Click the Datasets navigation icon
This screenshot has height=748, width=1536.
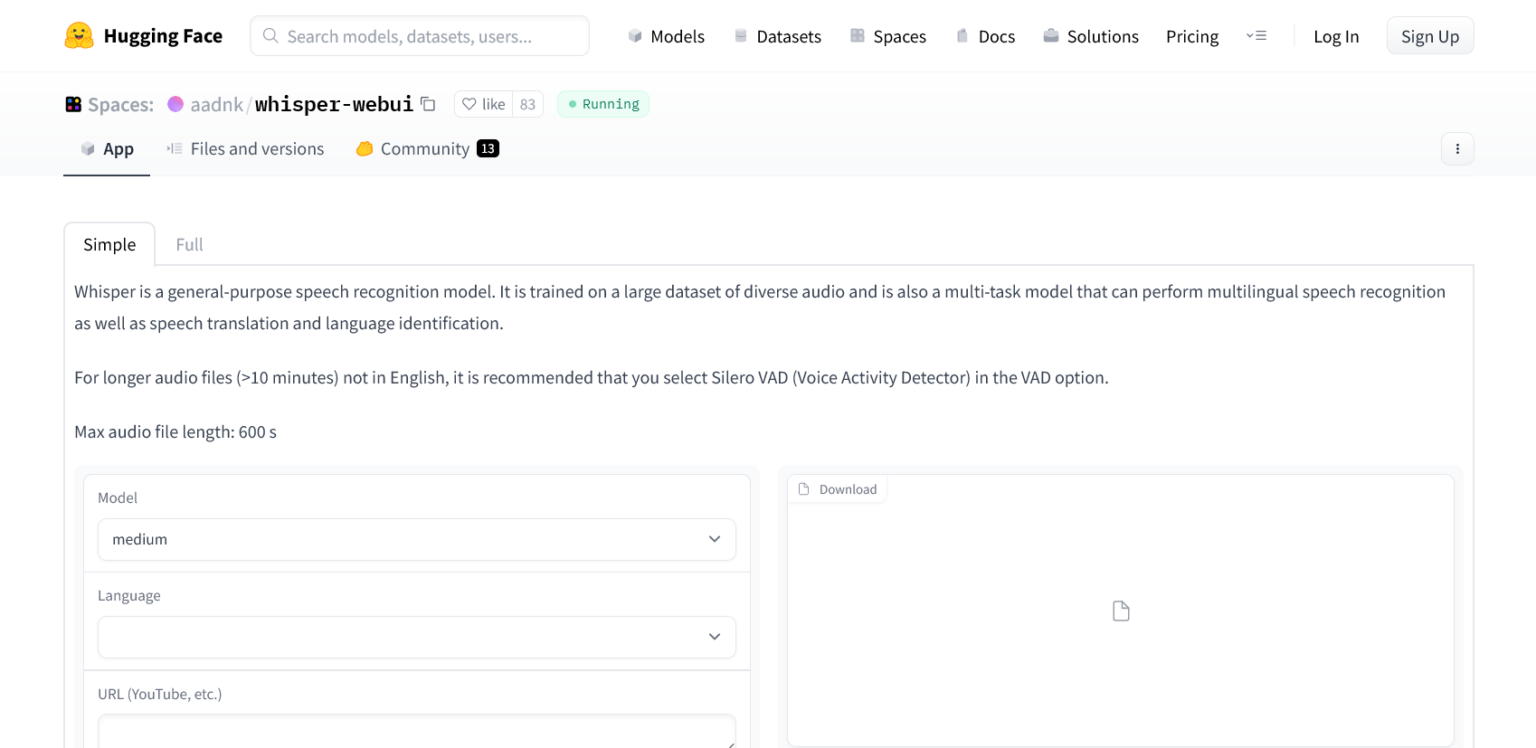coord(739,35)
